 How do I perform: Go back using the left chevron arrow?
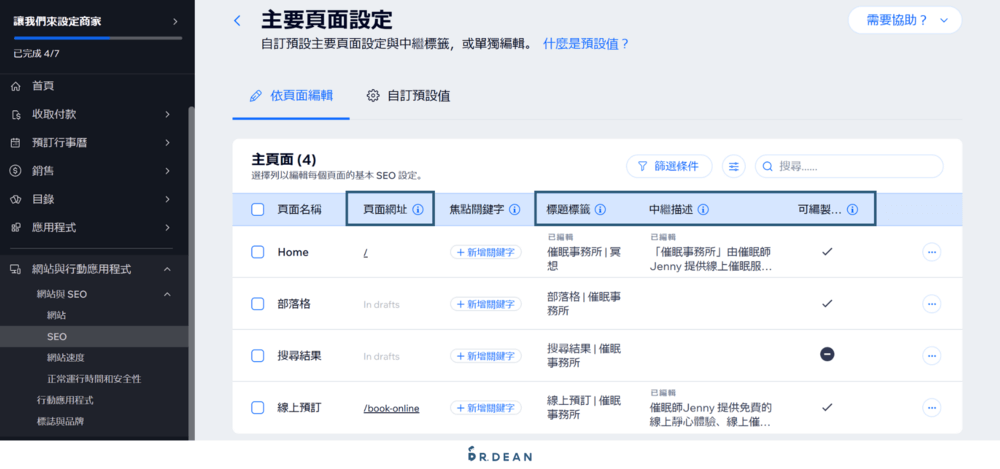pyautogui.click(x=237, y=20)
